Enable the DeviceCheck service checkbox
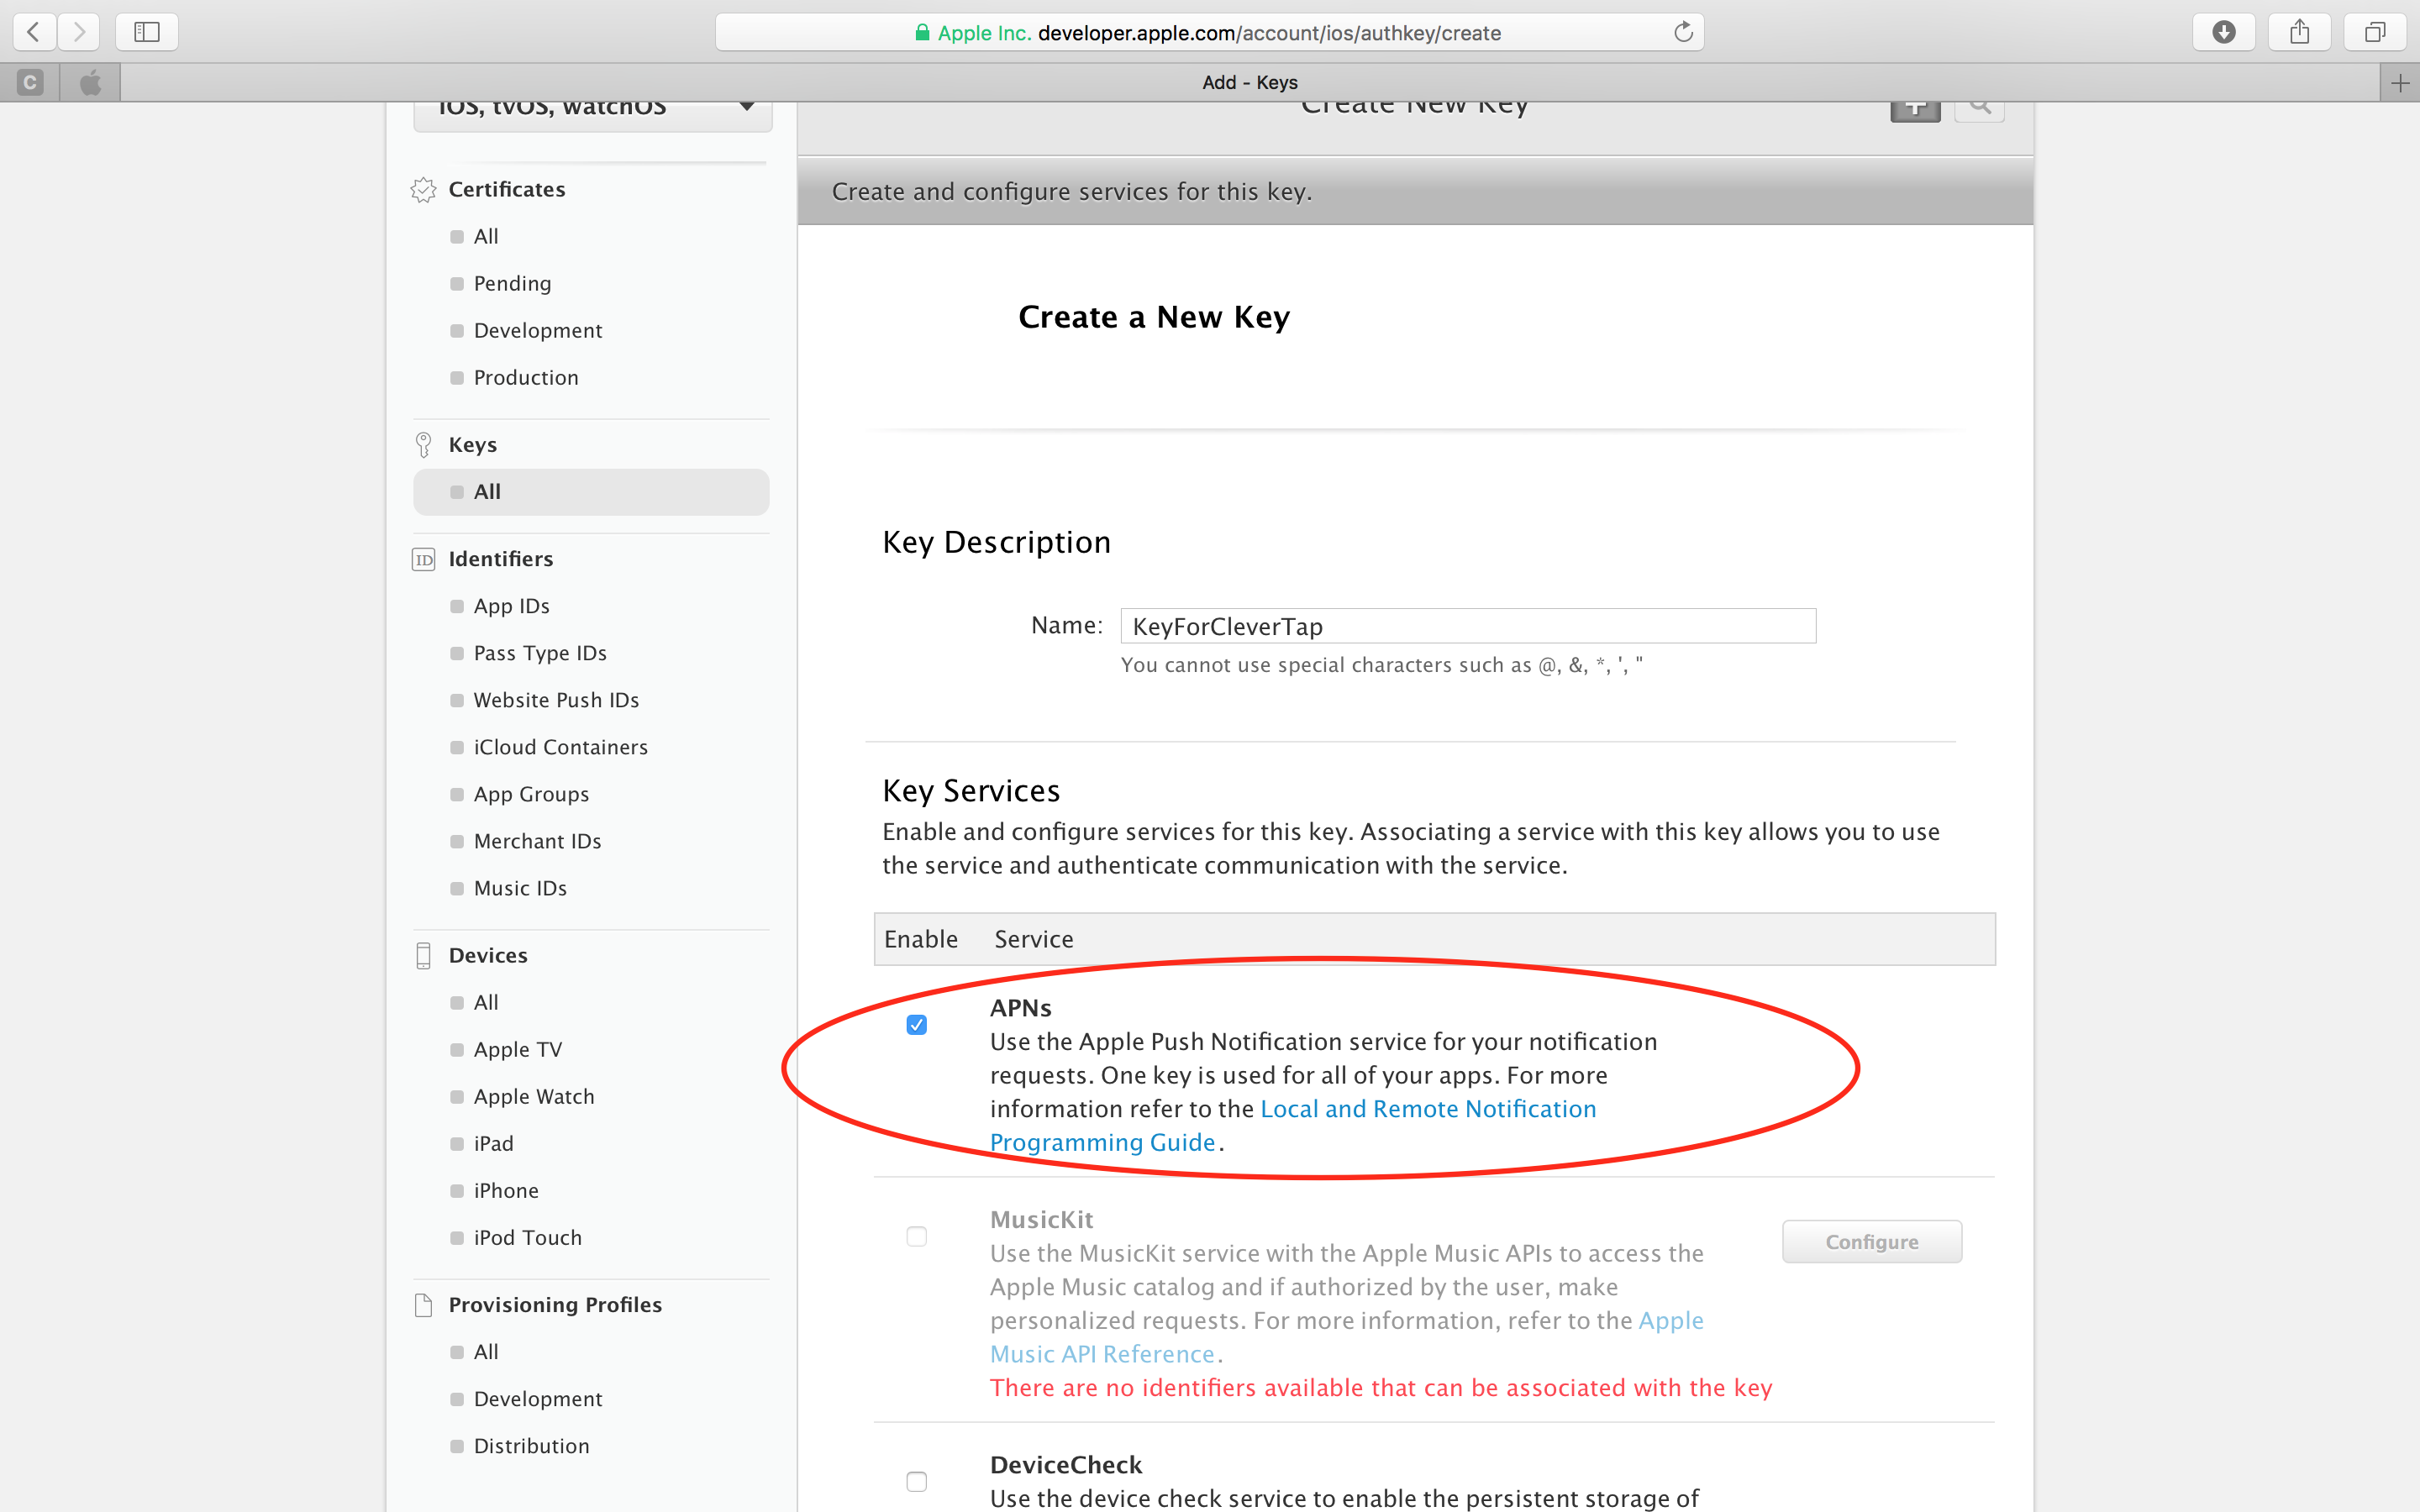 pyautogui.click(x=916, y=1481)
